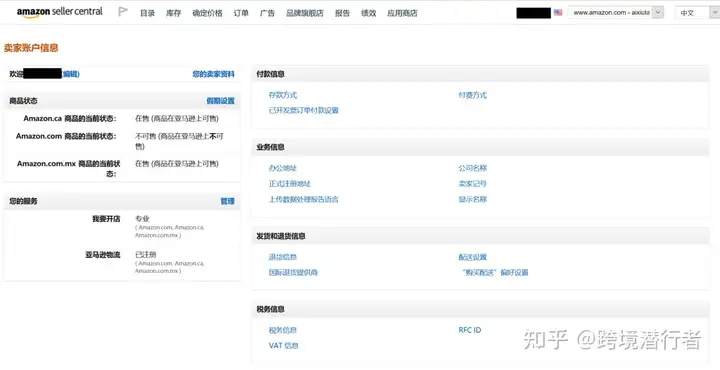Click the 您的卖家资料 link

pos(214,74)
